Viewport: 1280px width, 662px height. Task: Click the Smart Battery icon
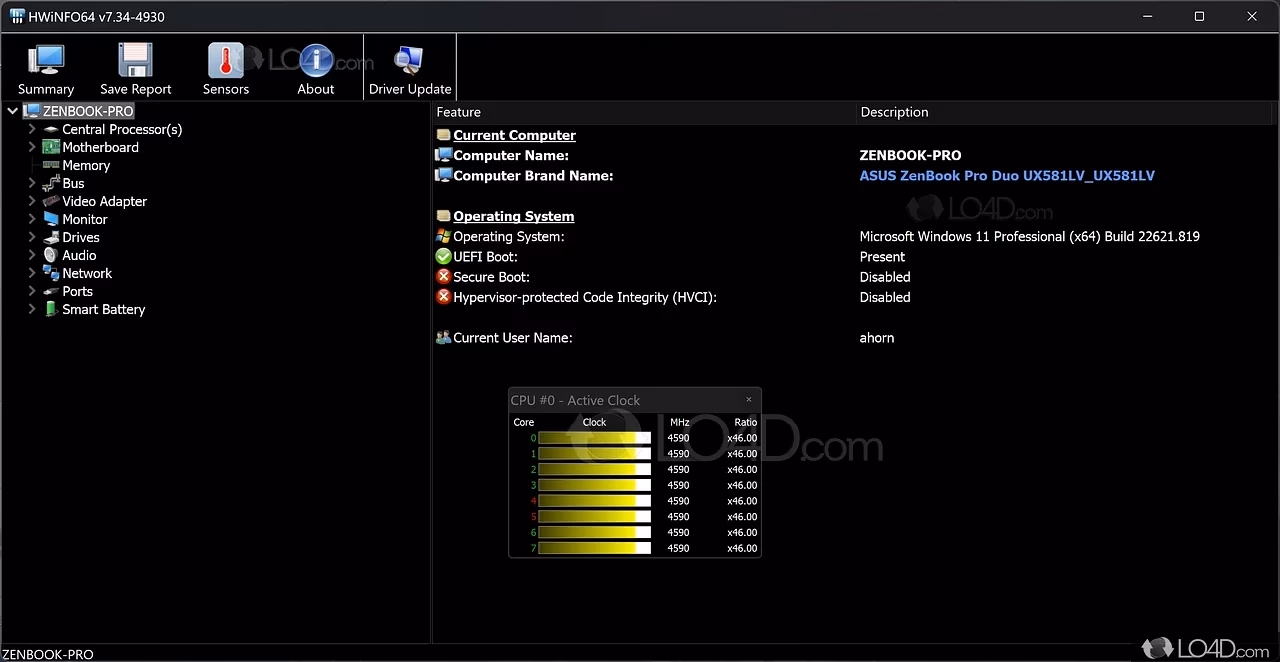pos(51,309)
